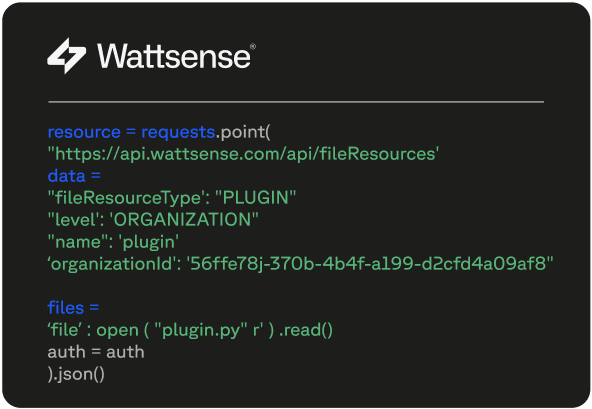This screenshot has height=409, width=592.
Task: Click the "name": 'plugin' line
Action: tap(113, 242)
